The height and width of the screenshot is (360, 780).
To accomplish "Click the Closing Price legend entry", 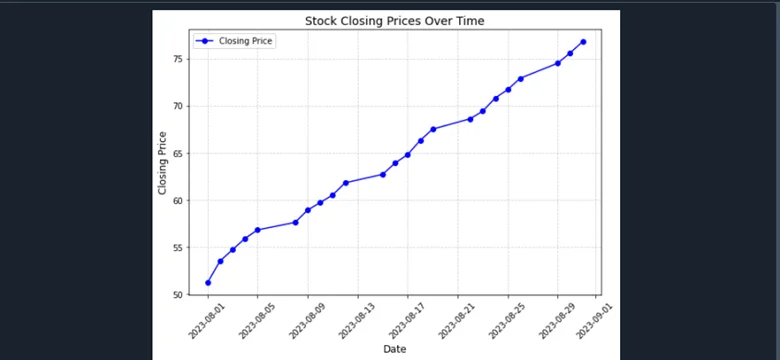I will tap(234, 41).
